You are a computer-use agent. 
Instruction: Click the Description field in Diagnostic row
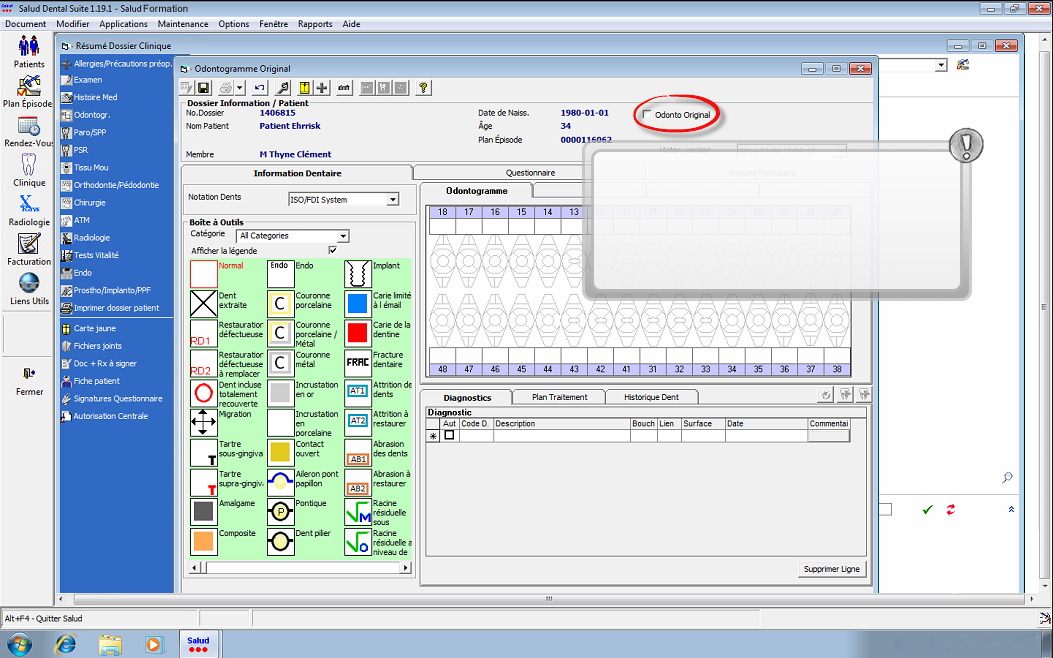click(561, 436)
